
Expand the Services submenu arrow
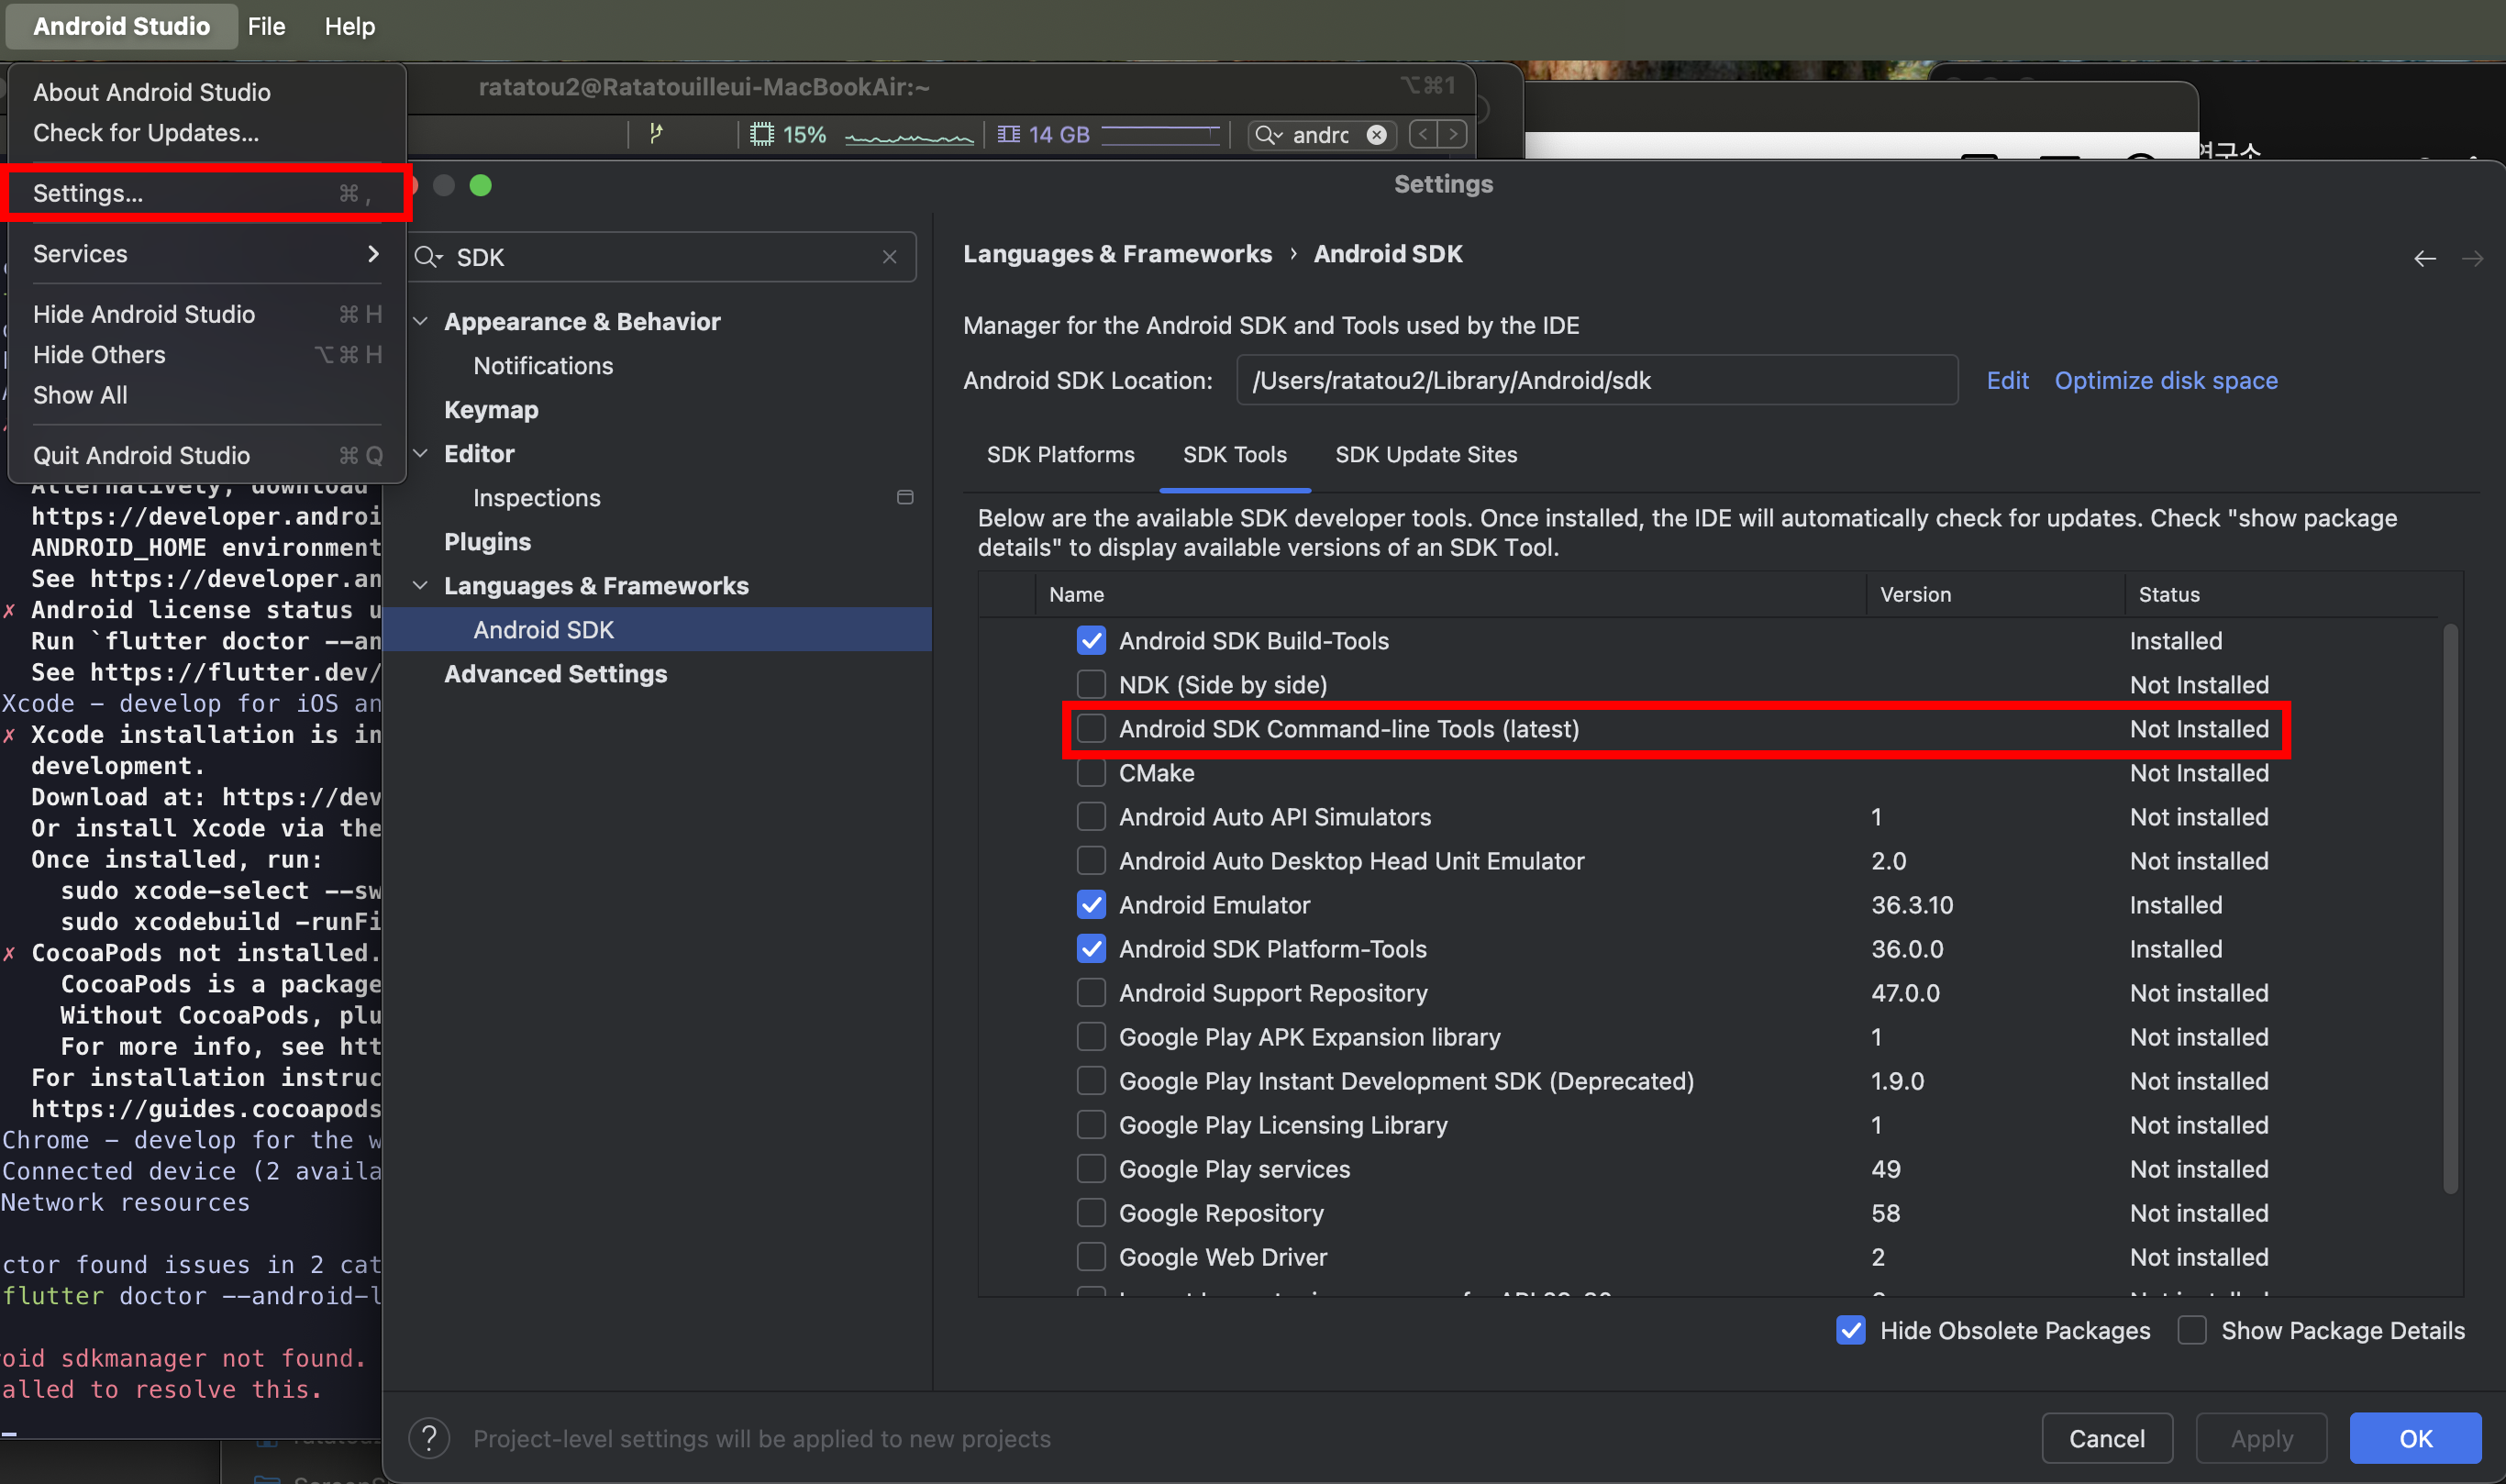pyautogui.click(x=373, y=254)
